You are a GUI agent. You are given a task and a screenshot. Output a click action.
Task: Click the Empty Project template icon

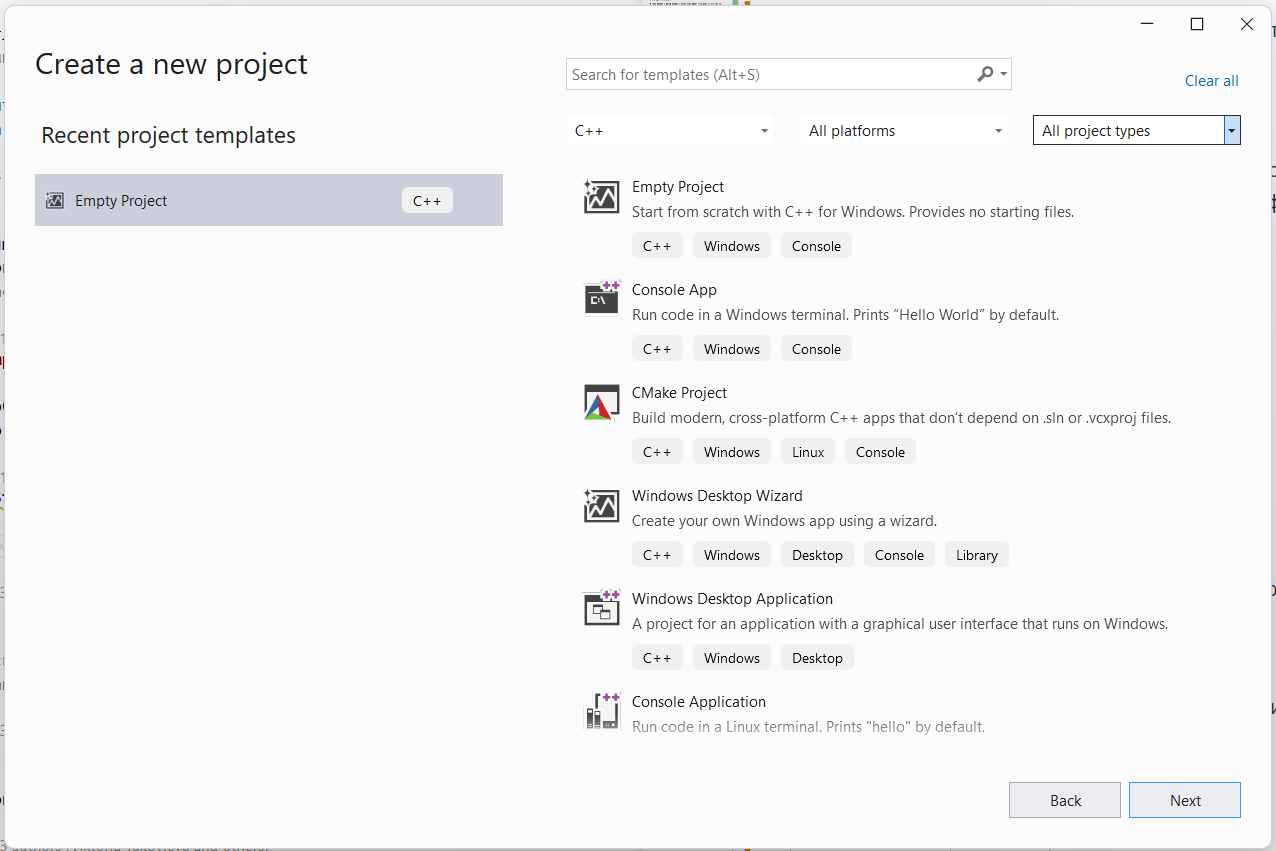[x=601, y=196]
